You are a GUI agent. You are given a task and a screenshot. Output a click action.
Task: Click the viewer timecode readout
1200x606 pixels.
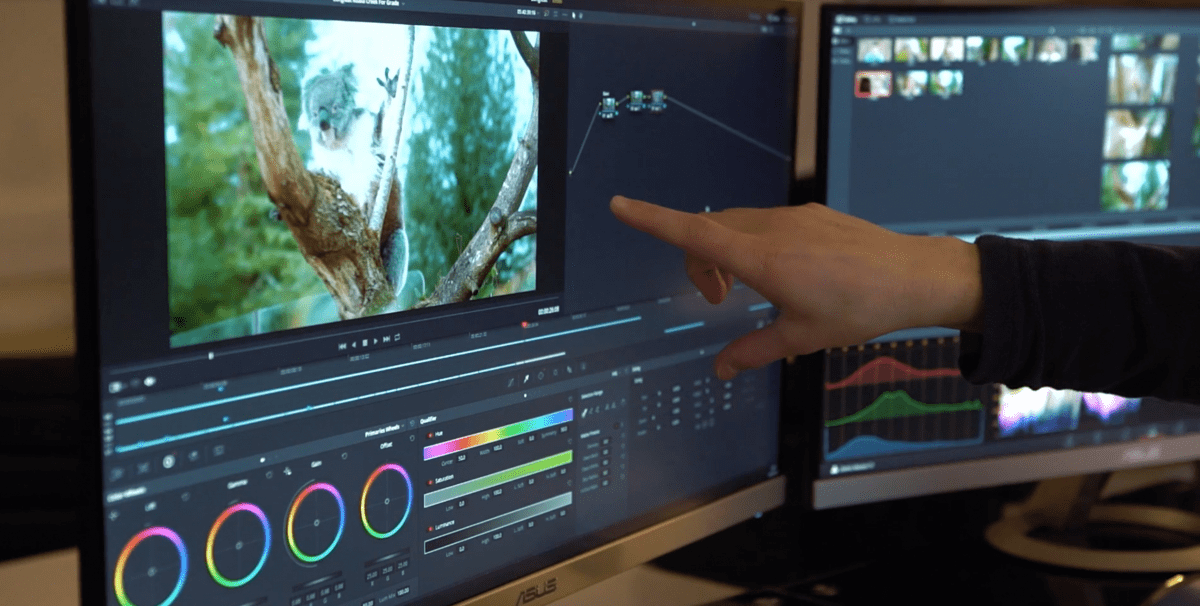point(549,310)
